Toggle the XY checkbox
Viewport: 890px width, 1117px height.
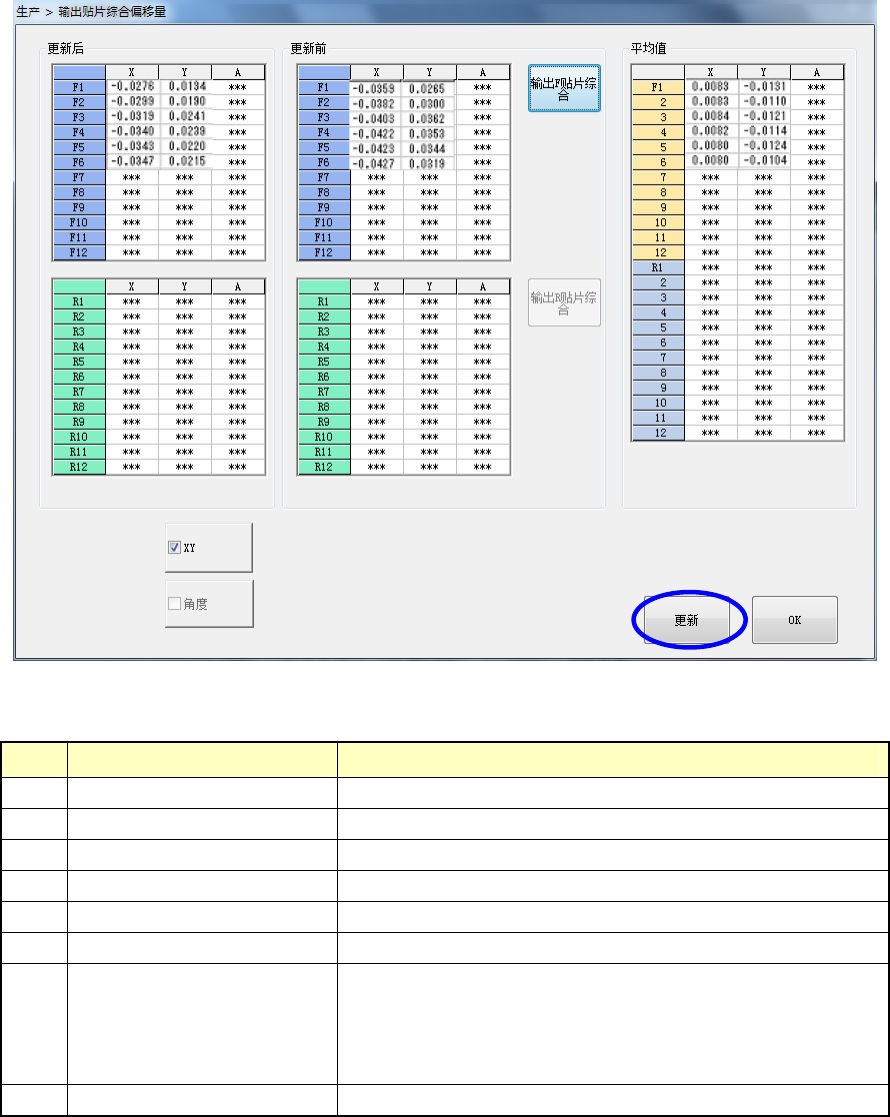(x=175, y=548)
